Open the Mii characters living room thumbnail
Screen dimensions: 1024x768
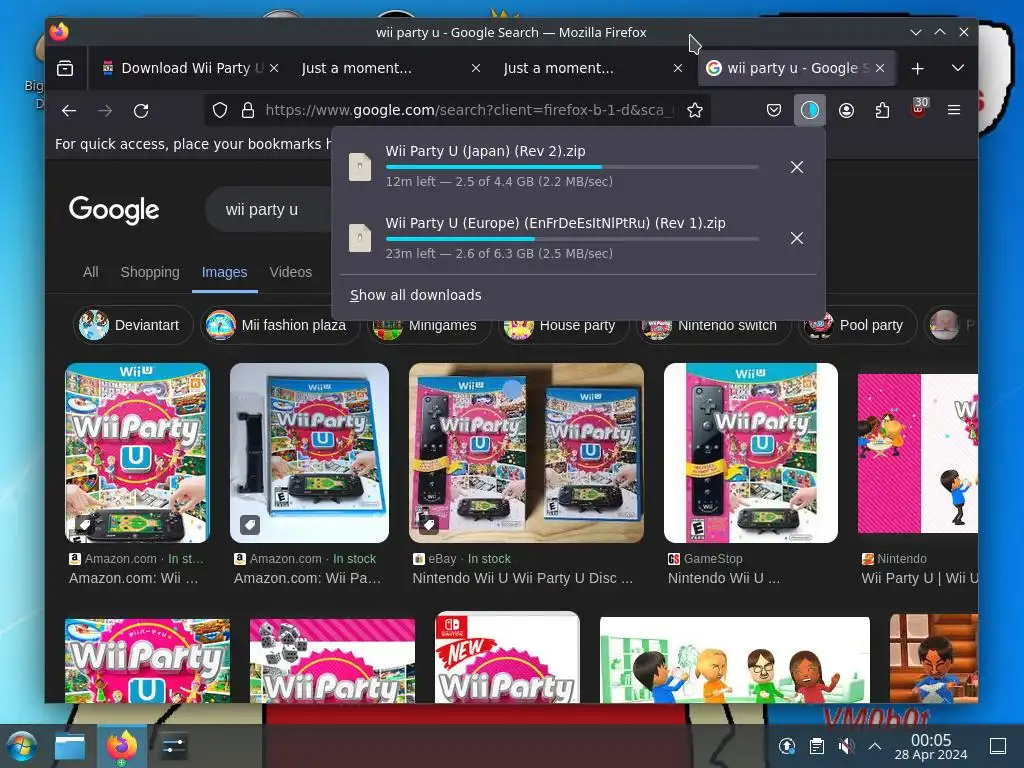click(735, 660)
